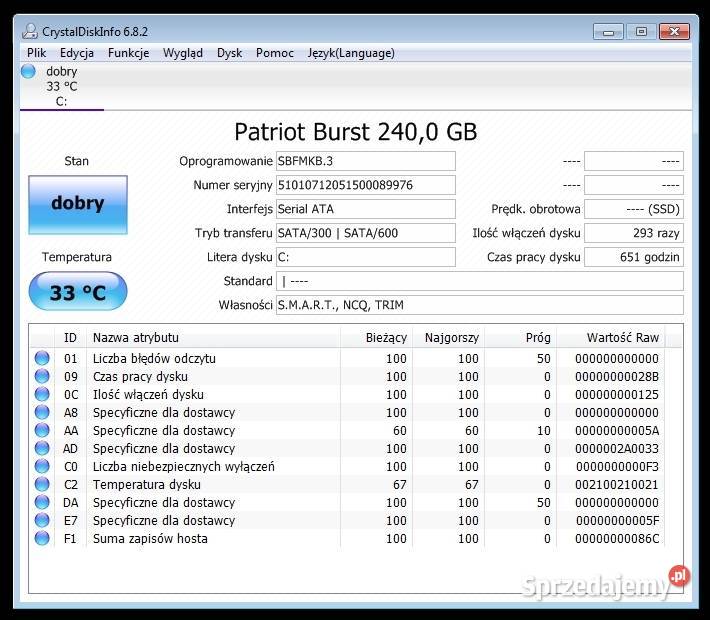The height and width of the screenshot is (620, 710).
Task: Click status orb for F1 Suma zapisów hosta
Action: click(42, 538)
